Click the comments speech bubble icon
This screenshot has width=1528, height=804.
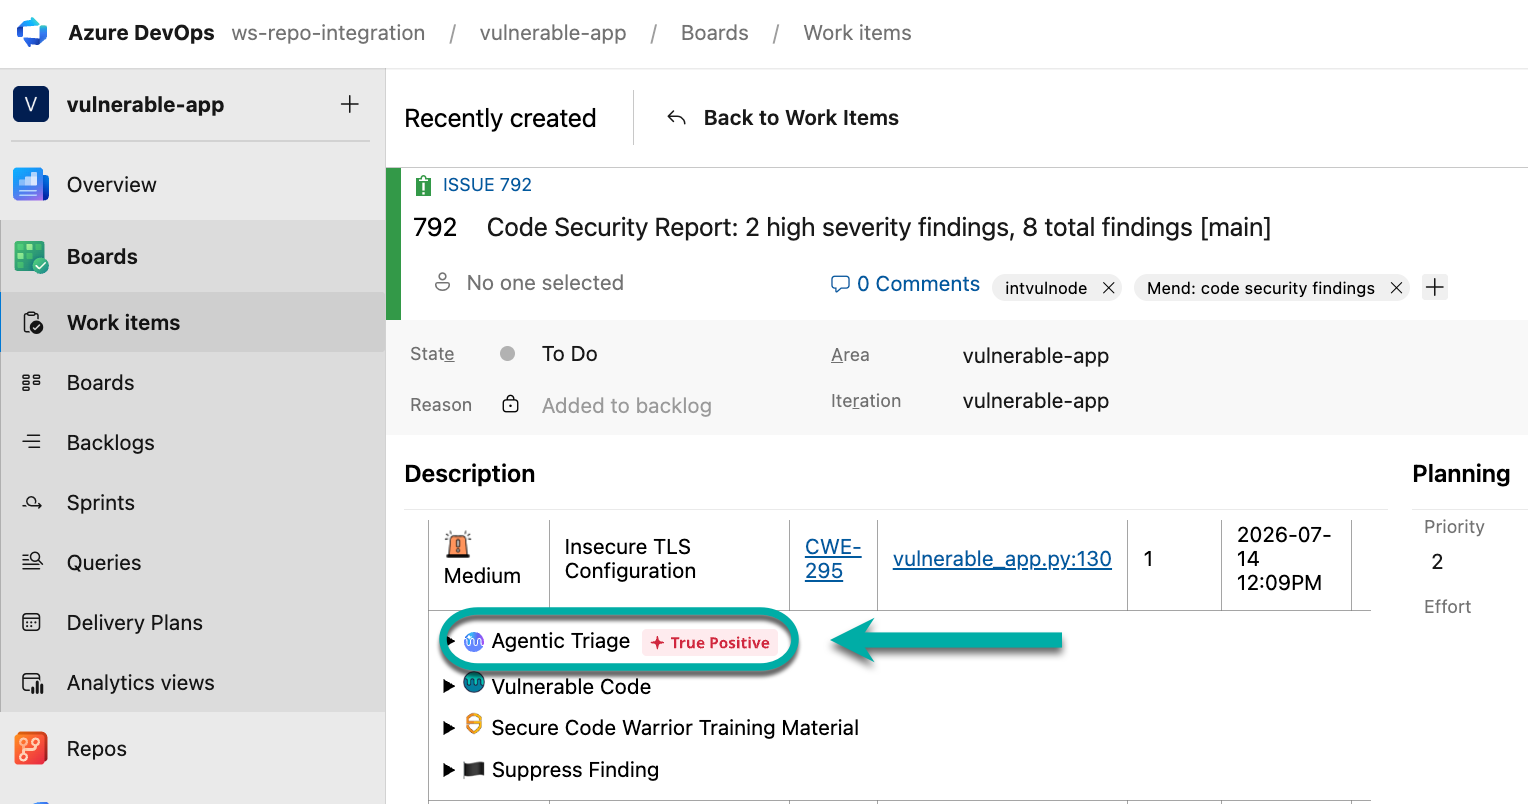(840, 284)
